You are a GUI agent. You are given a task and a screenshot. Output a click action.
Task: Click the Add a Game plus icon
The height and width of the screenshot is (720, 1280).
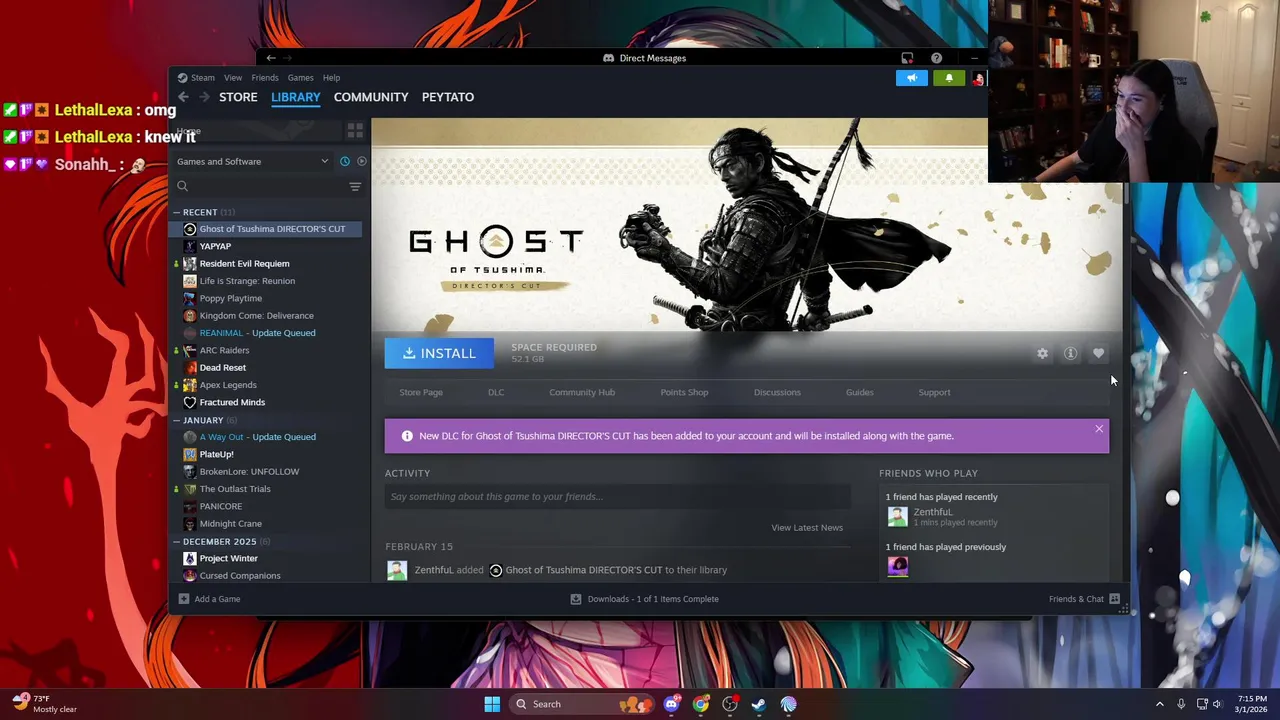183,599
